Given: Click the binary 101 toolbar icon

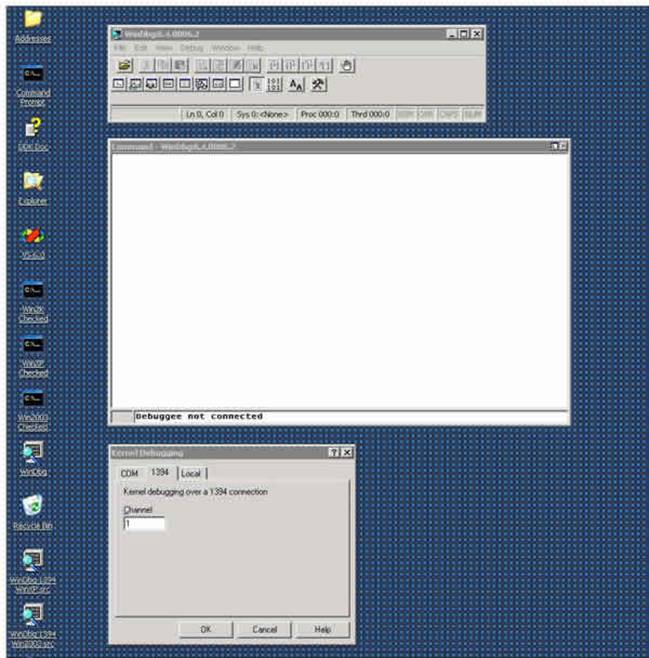Looking at the screenshot, I should (x=276, y=86).
